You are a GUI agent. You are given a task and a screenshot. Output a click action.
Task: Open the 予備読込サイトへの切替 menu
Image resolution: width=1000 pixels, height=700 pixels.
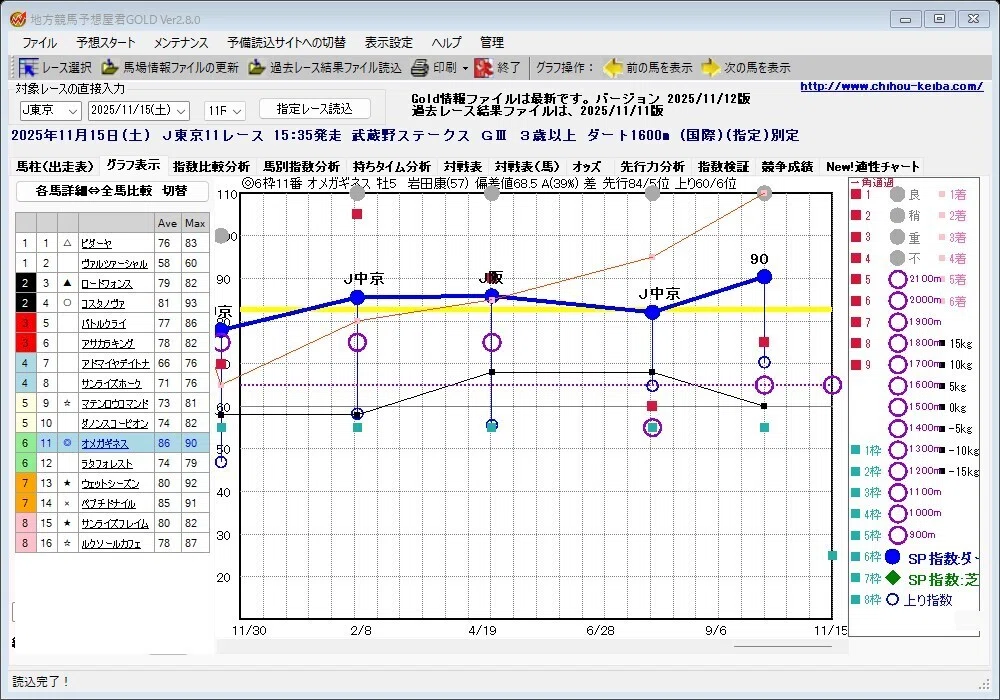[x=286, y=43]
